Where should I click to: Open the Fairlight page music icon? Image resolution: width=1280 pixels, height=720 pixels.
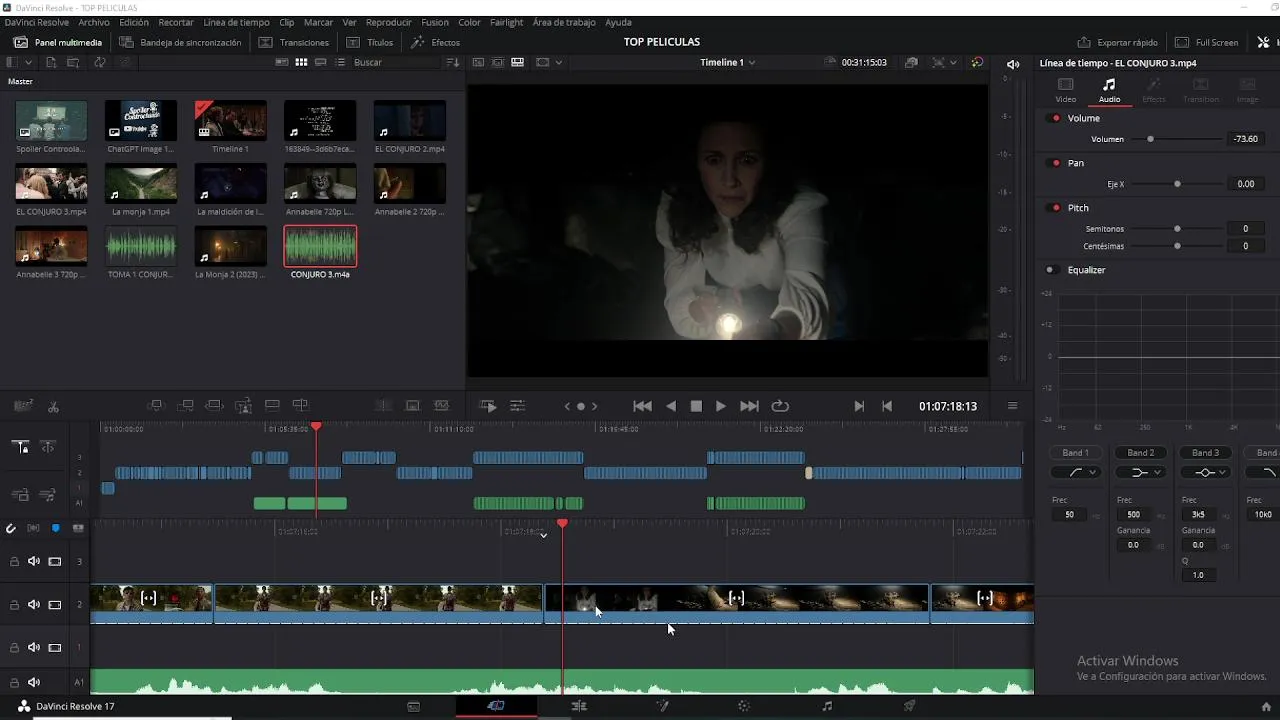click(827, 706)
